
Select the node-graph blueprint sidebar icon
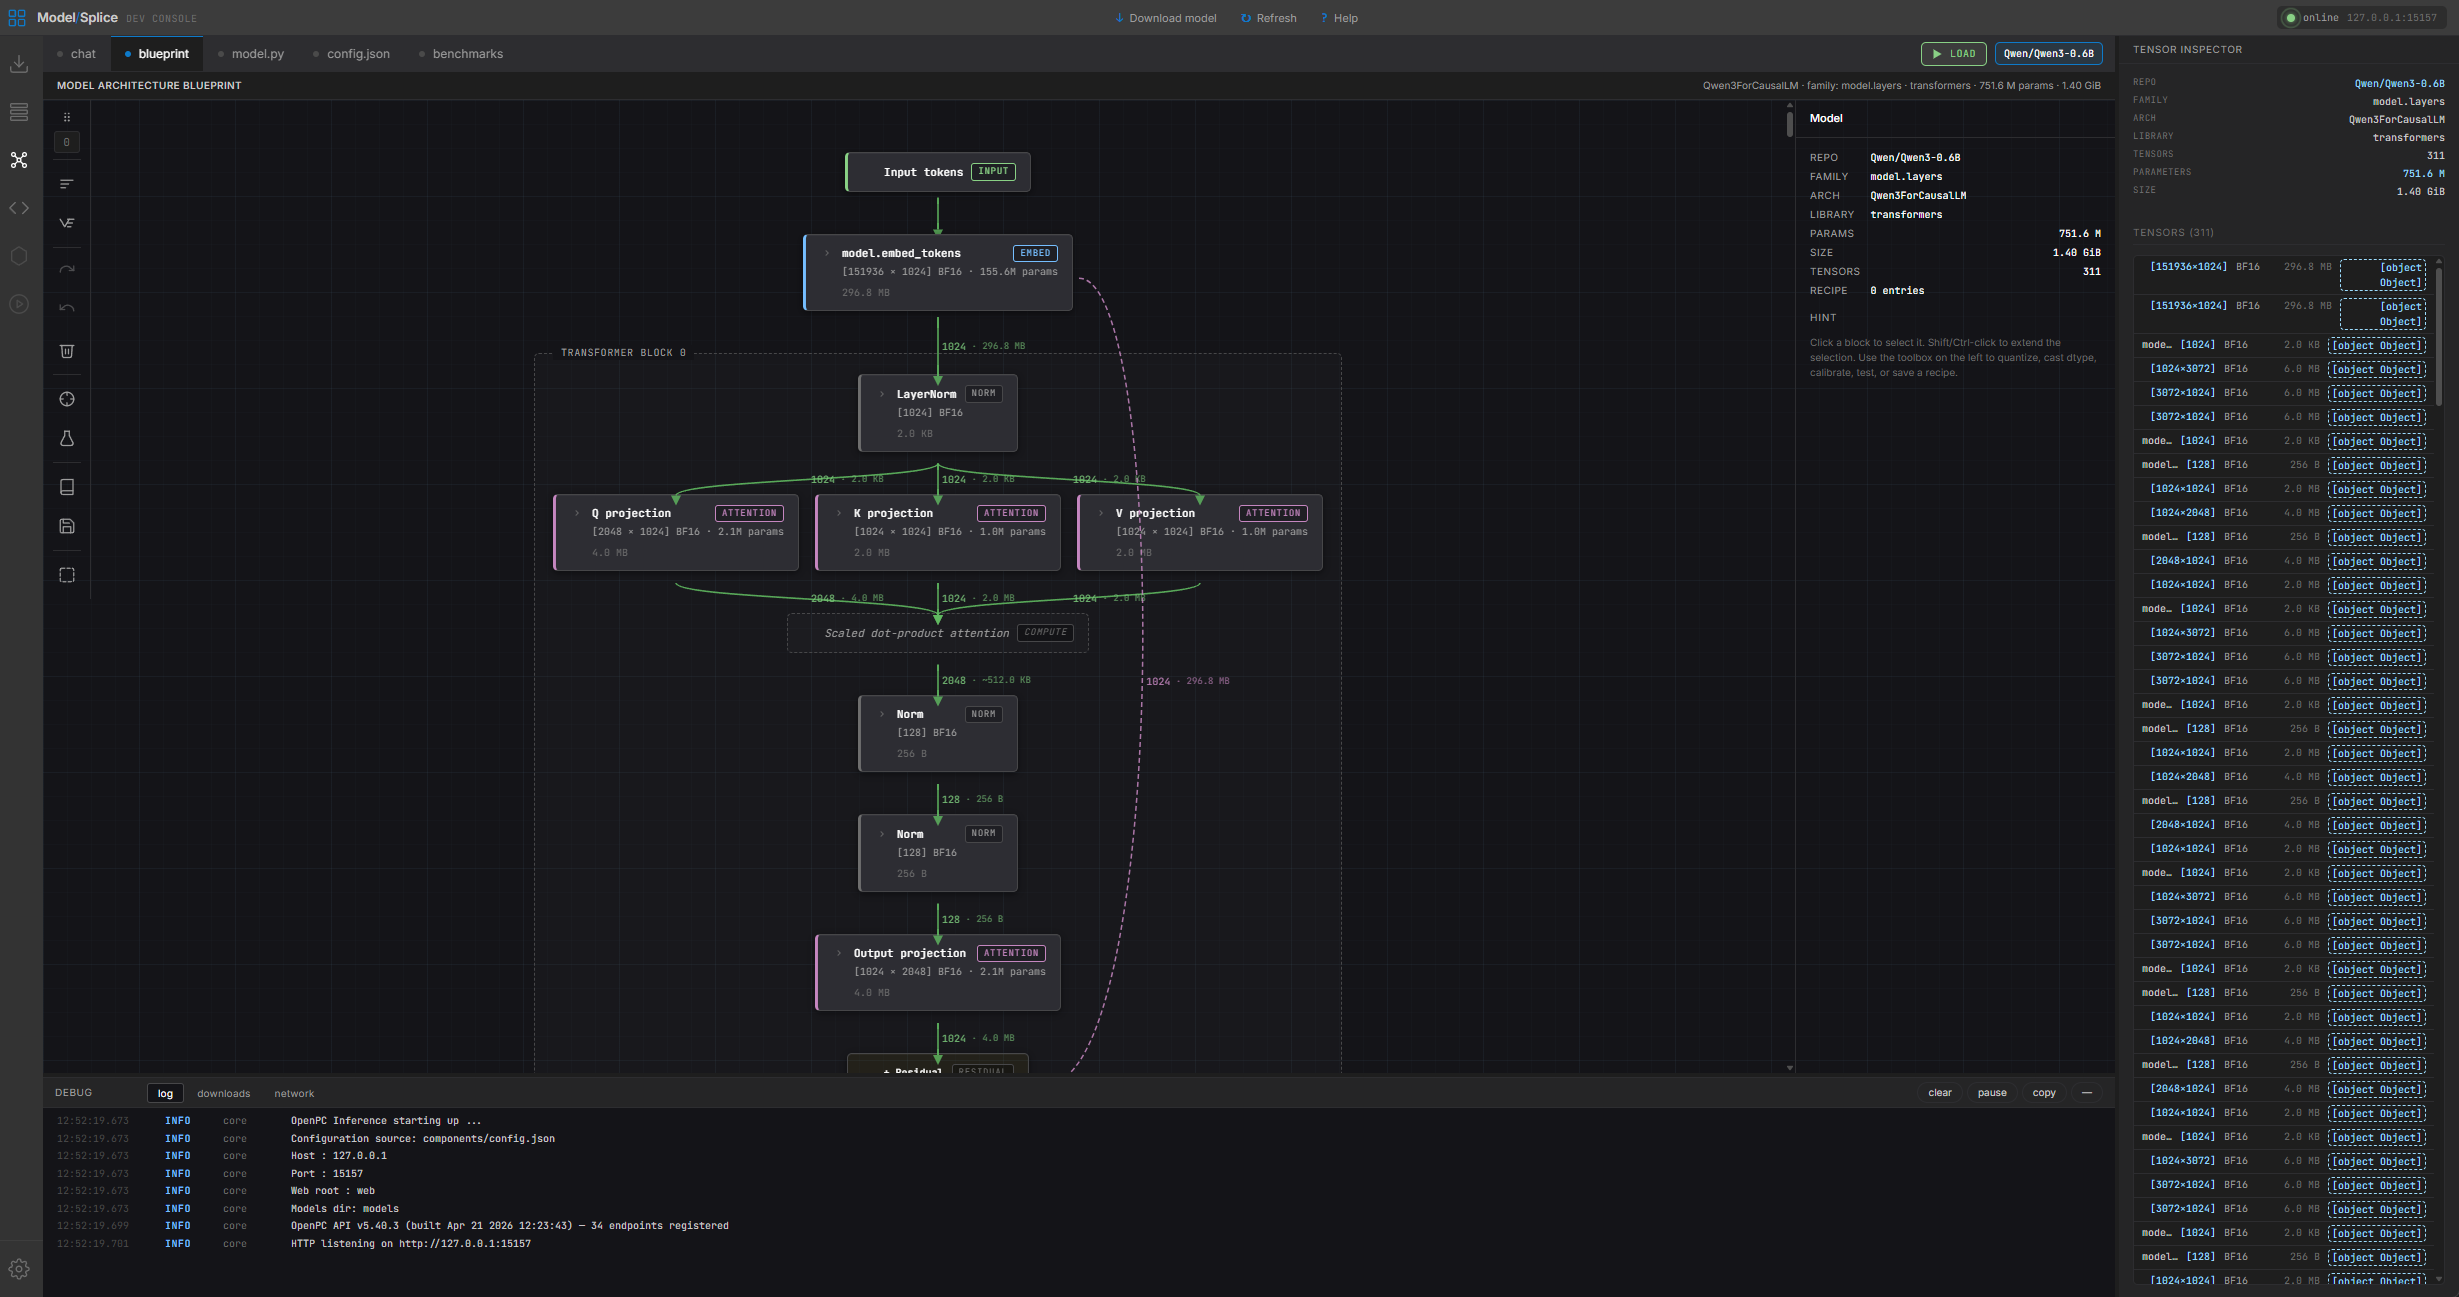coord(19,160)
